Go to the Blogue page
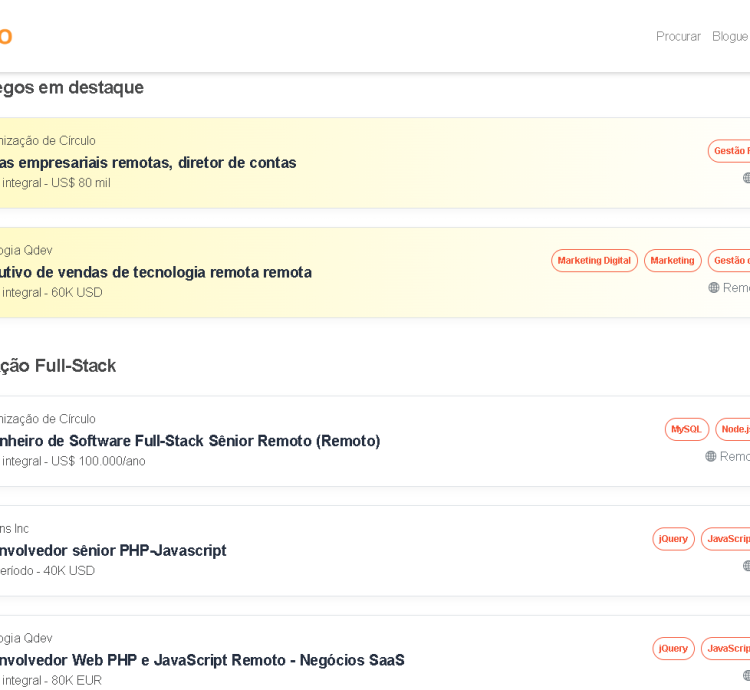Image resolution: width=750 pixels, height=690 pixels. point(730,36)
